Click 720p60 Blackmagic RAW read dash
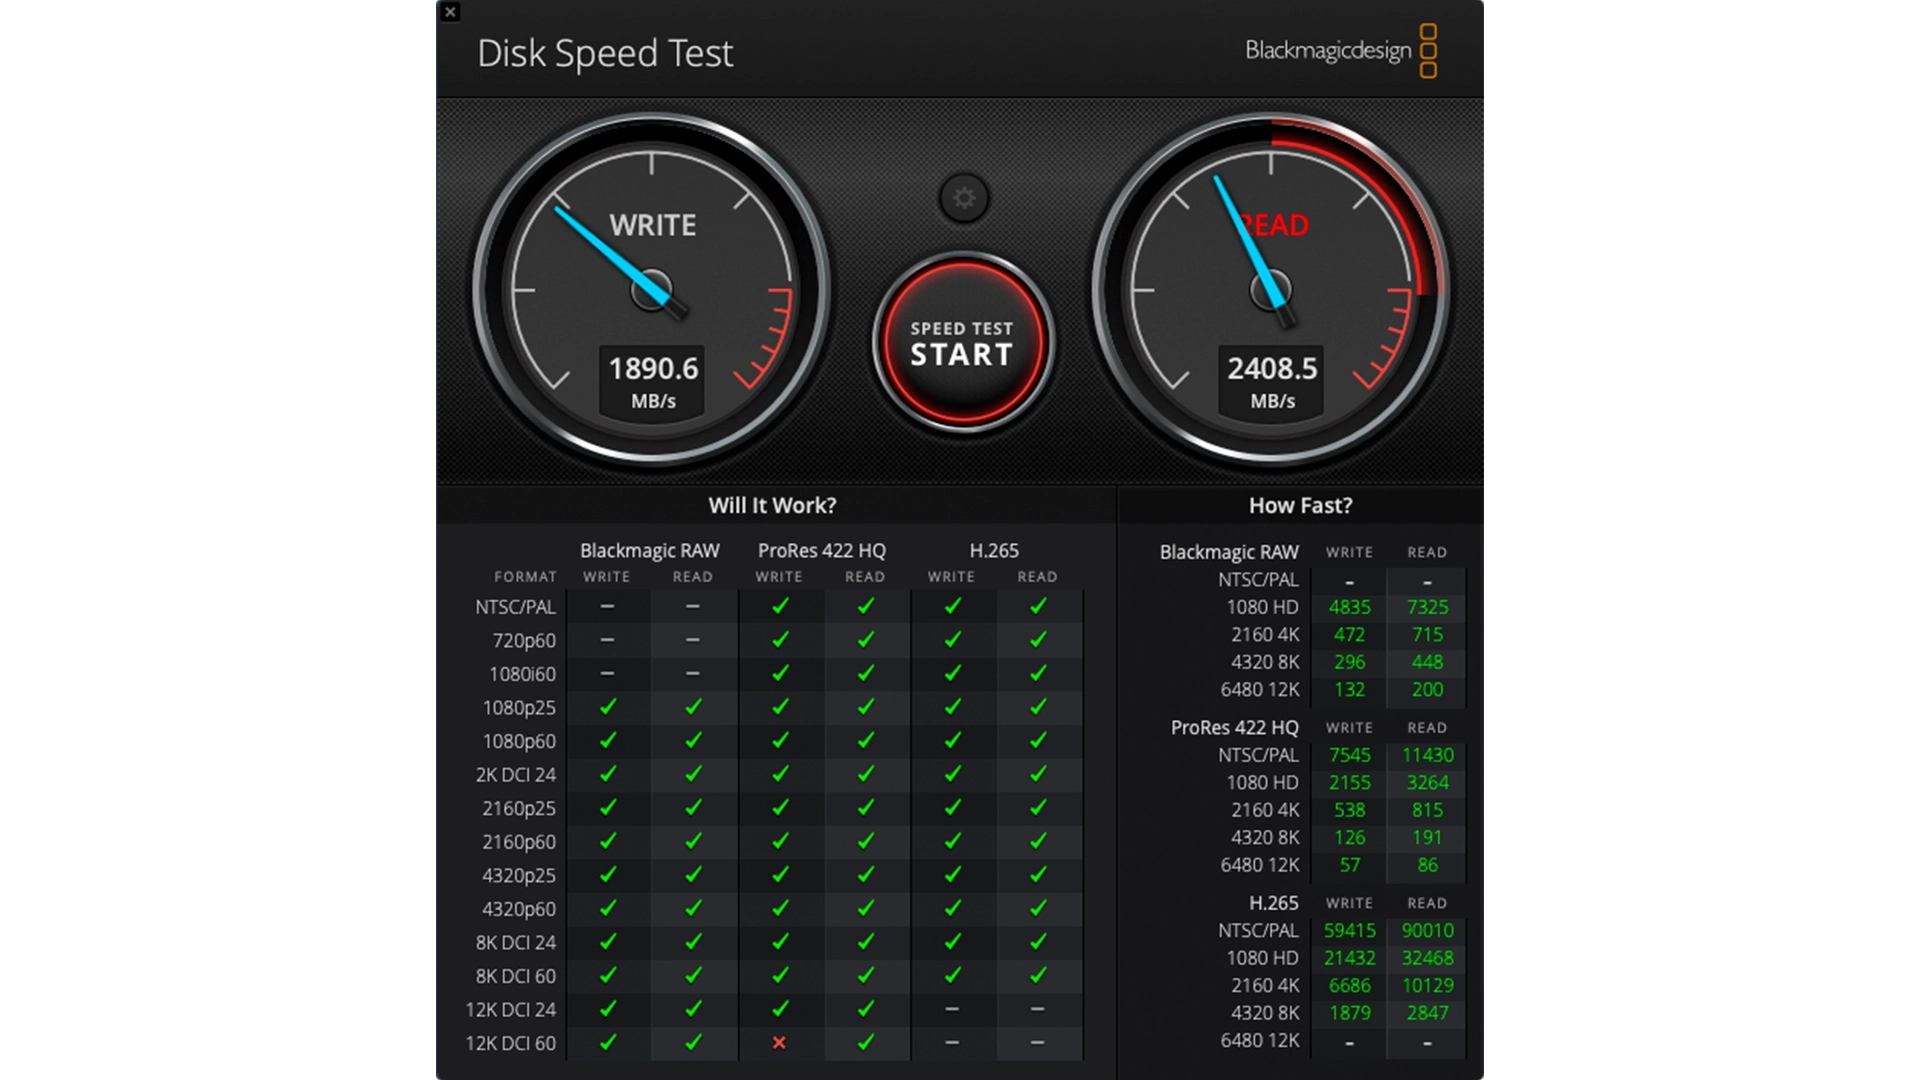The image size is (1920, 1080). [693, 640]
